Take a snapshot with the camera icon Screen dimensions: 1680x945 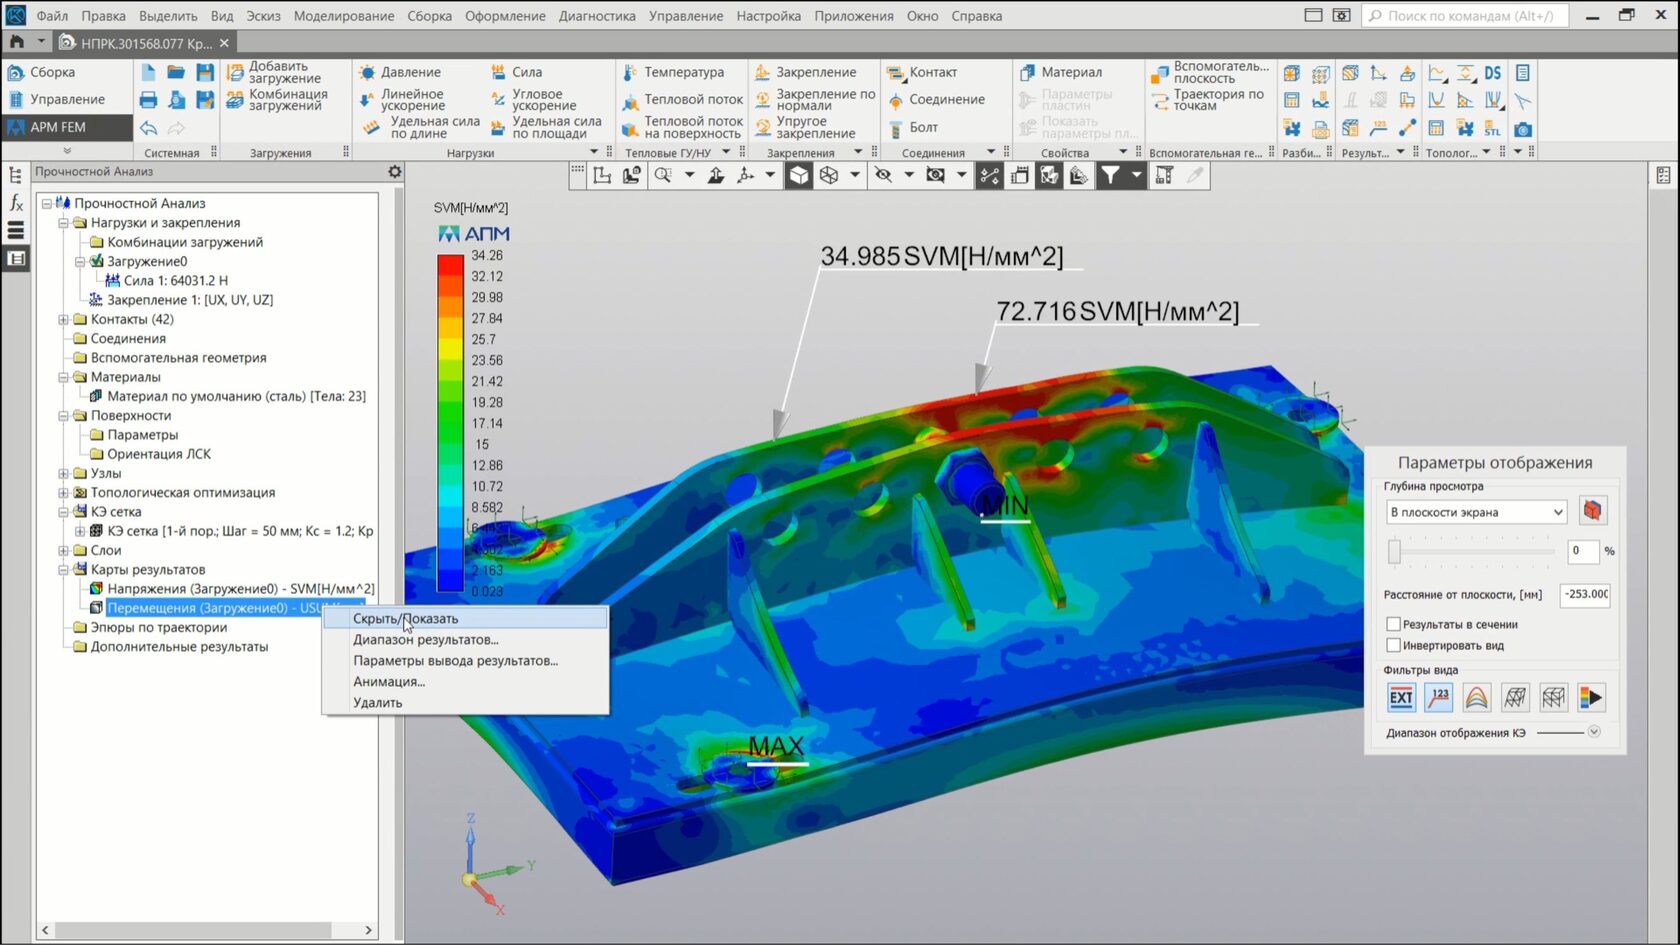click(x=1522, y=129)
